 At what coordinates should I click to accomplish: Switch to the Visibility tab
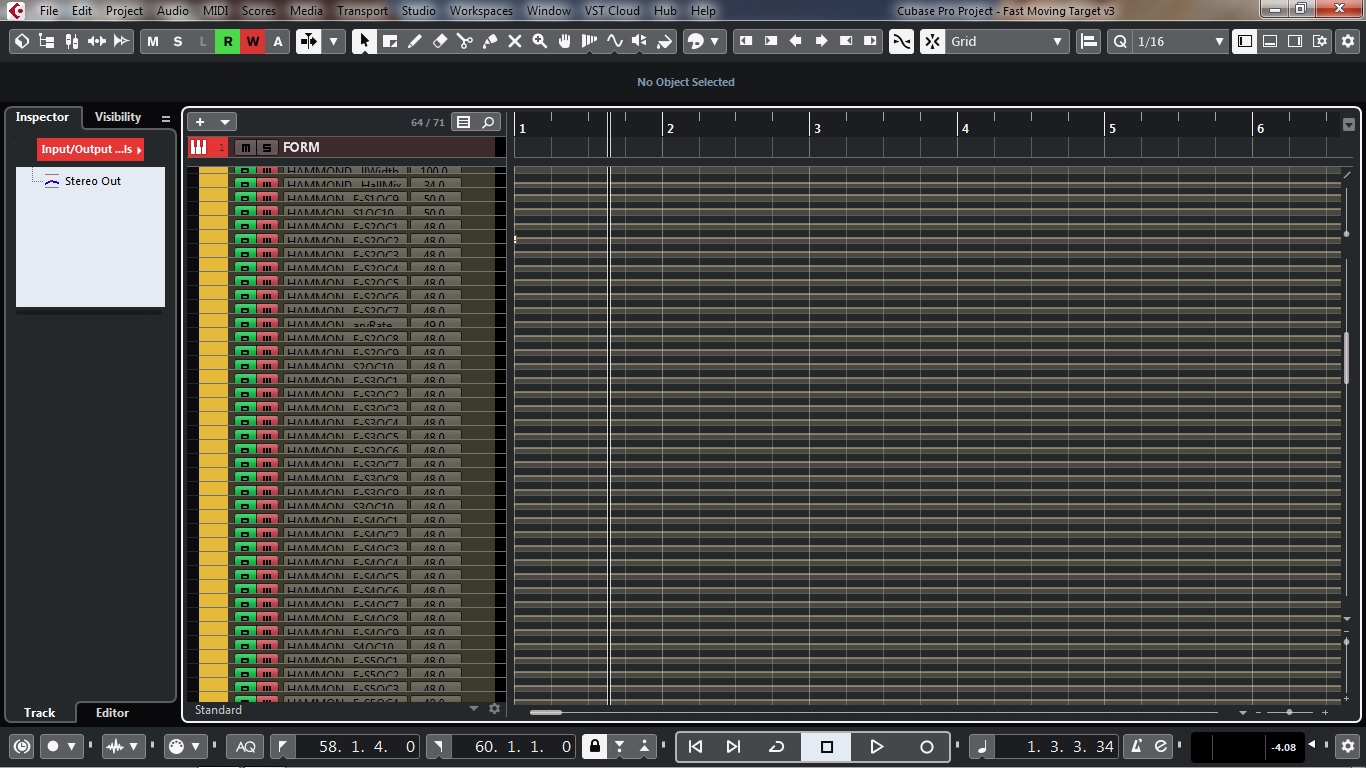point(118,117)
